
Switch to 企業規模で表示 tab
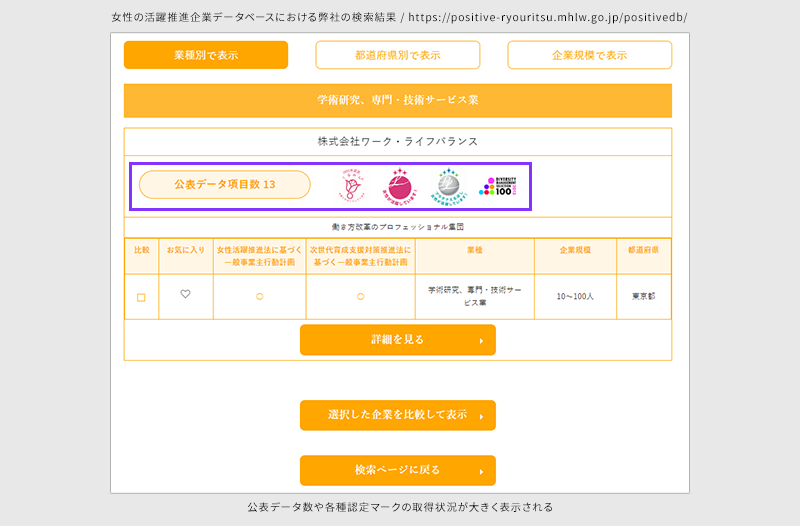tap(589, 55)
